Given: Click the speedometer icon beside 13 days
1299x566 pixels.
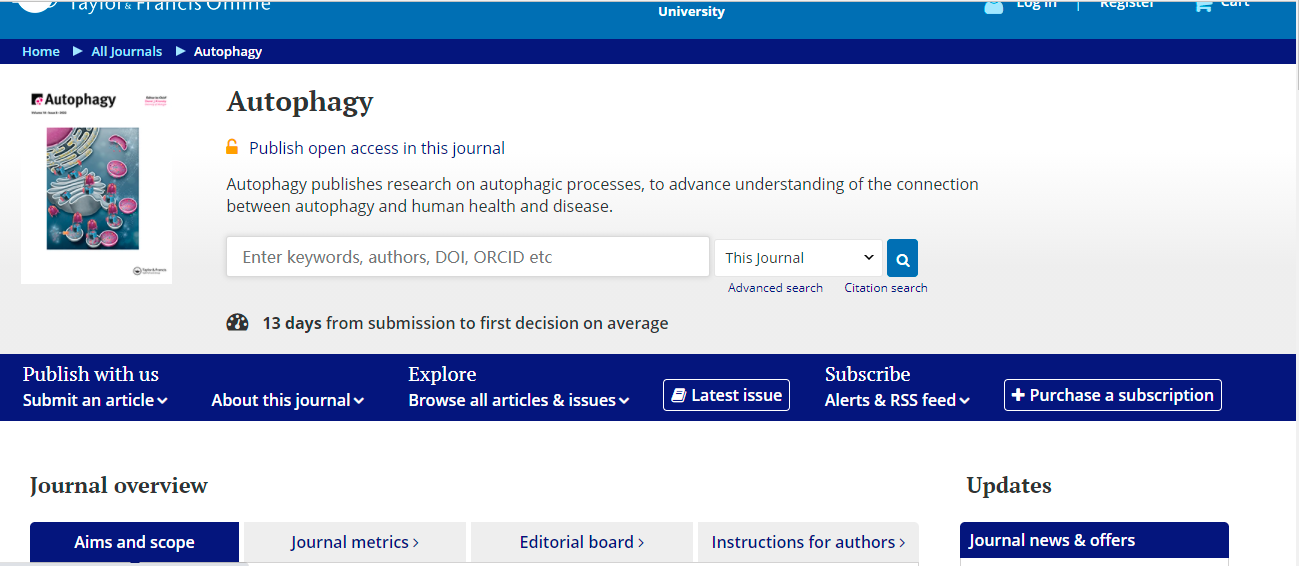Looking at the screenshot, I should pyautogui.click(x=237, y=323).
